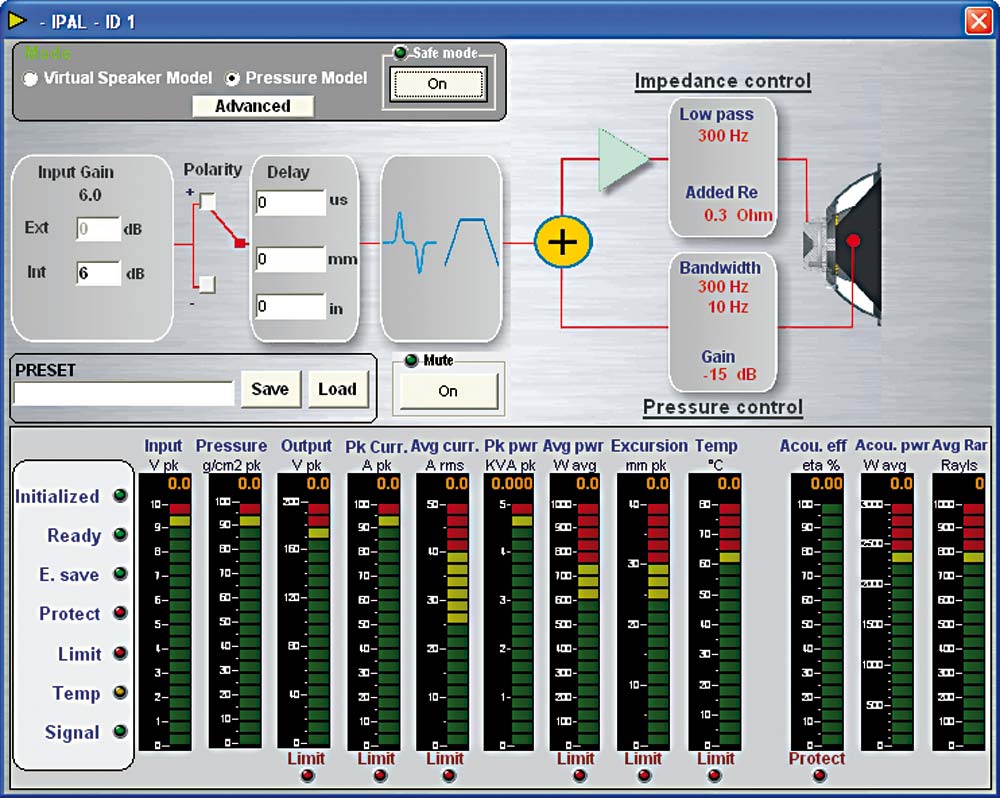This screenshot has width=1000, height=798.
Task: Click the yellow summing plus junction icon
Action: click(562, 242)
